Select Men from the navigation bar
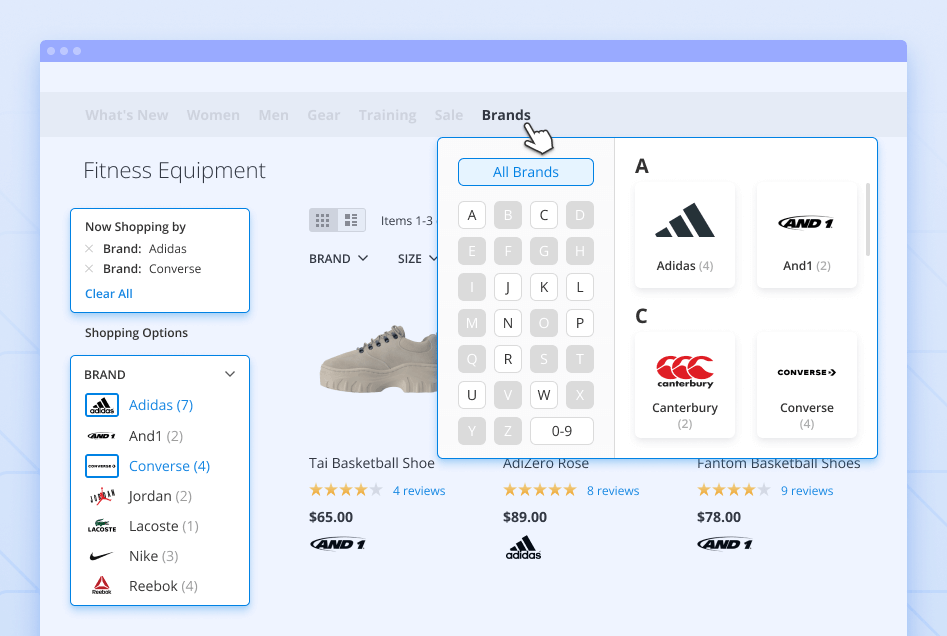Viewport: 947px width, 636px height. [273, 114]
